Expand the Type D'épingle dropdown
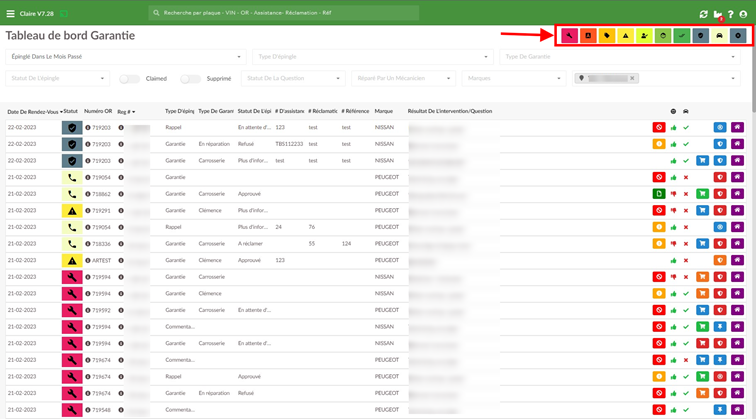 (373, 57)
